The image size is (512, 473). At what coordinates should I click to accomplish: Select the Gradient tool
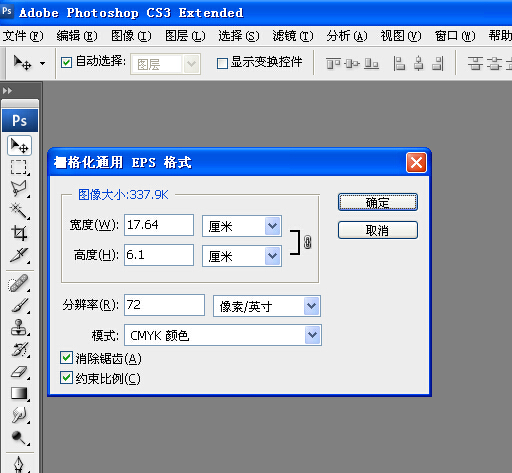[19, 393]
